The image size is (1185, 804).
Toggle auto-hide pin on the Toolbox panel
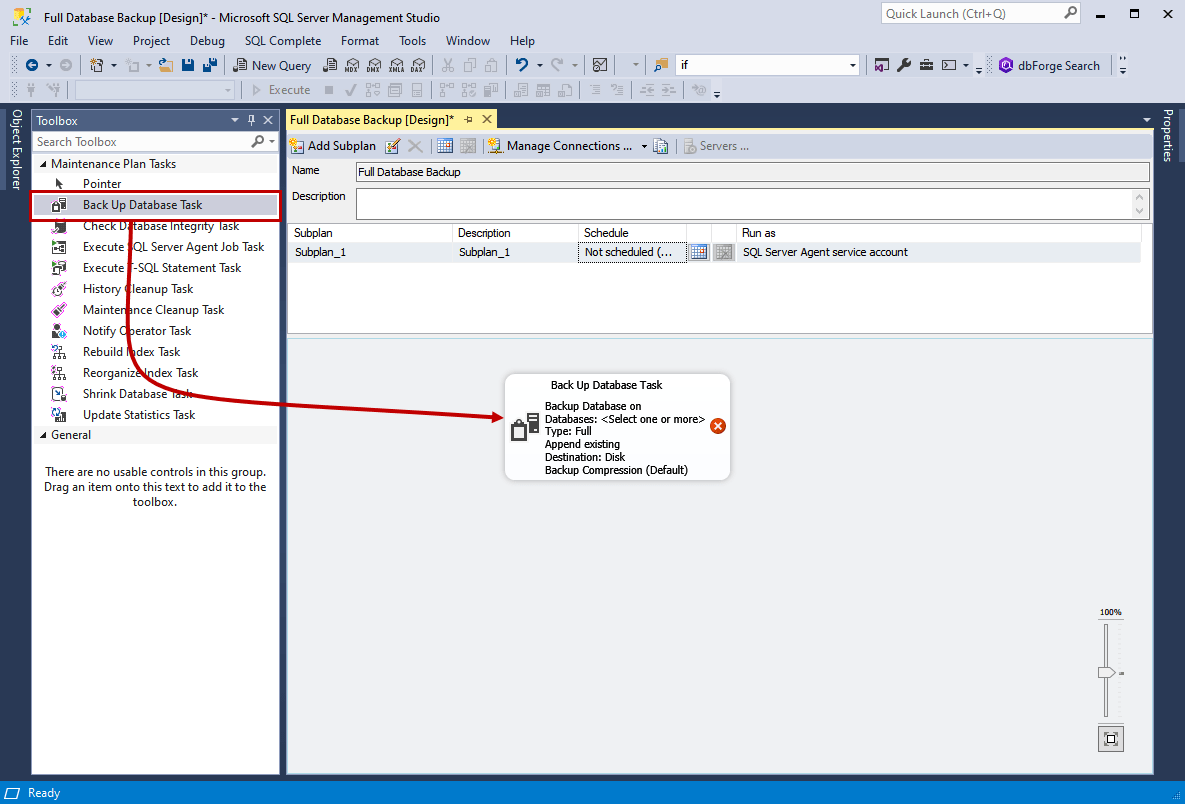pyautogui.click(x=251, y=119)
